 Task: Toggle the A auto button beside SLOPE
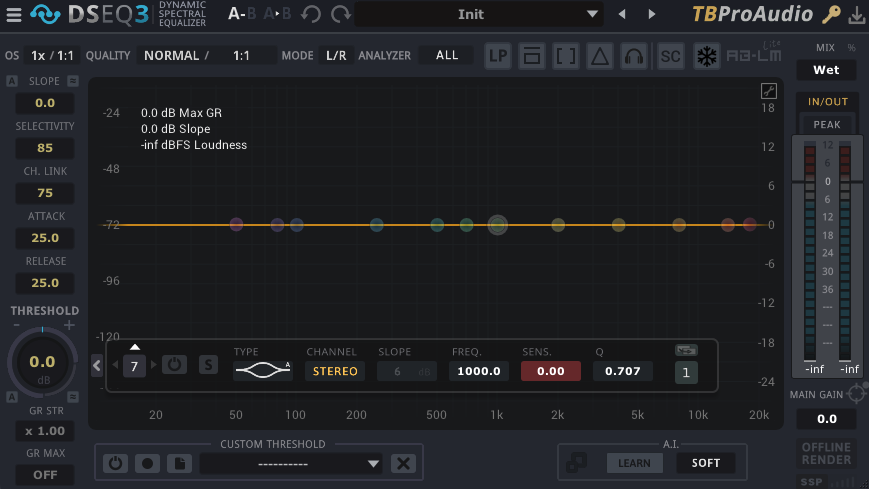click(x=12, y=81)
